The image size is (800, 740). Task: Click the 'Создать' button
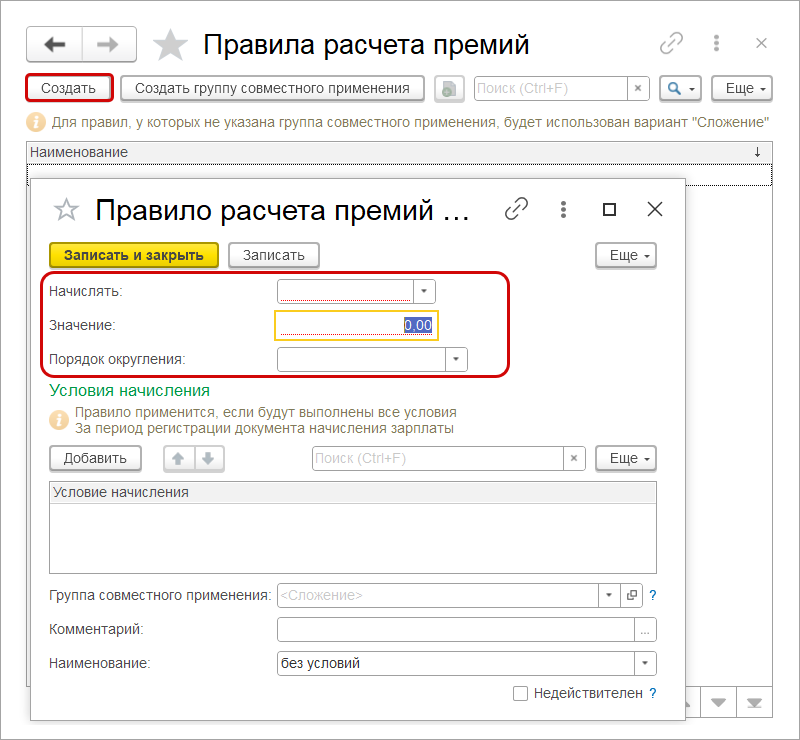pyautogui.click(x=69, y=88)
